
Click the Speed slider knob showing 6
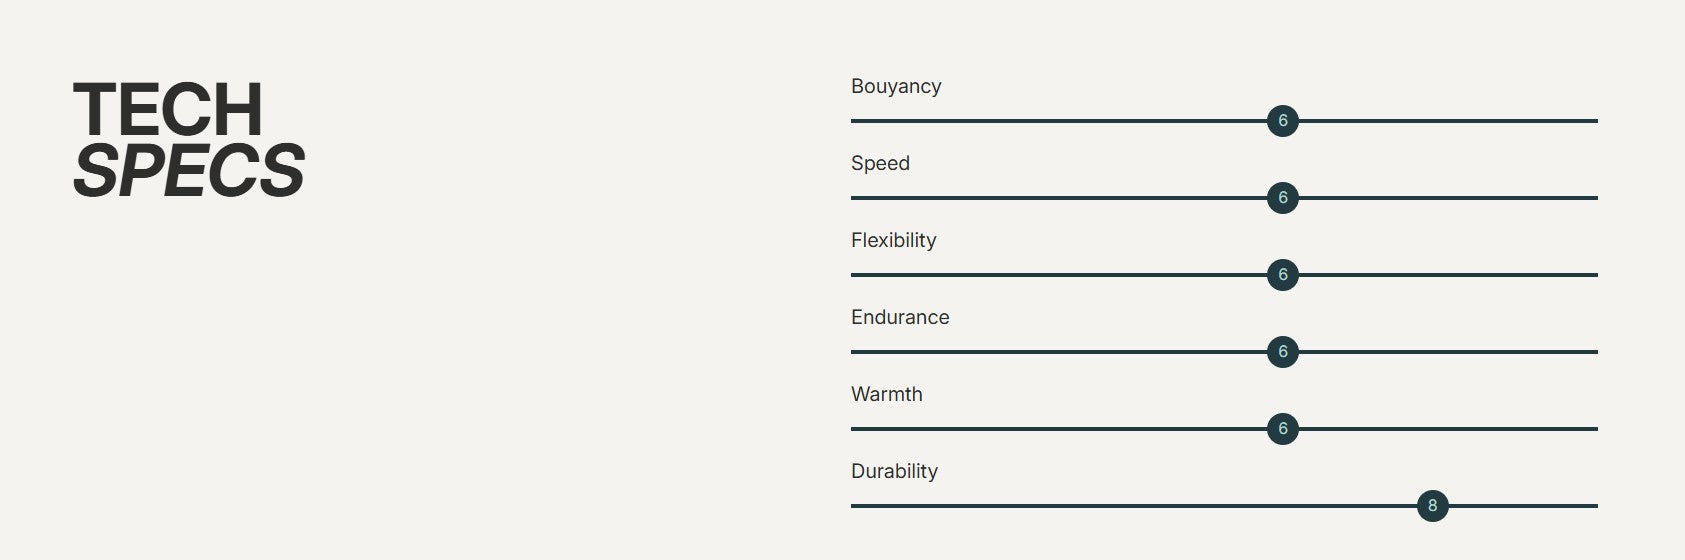[1282, 198]
